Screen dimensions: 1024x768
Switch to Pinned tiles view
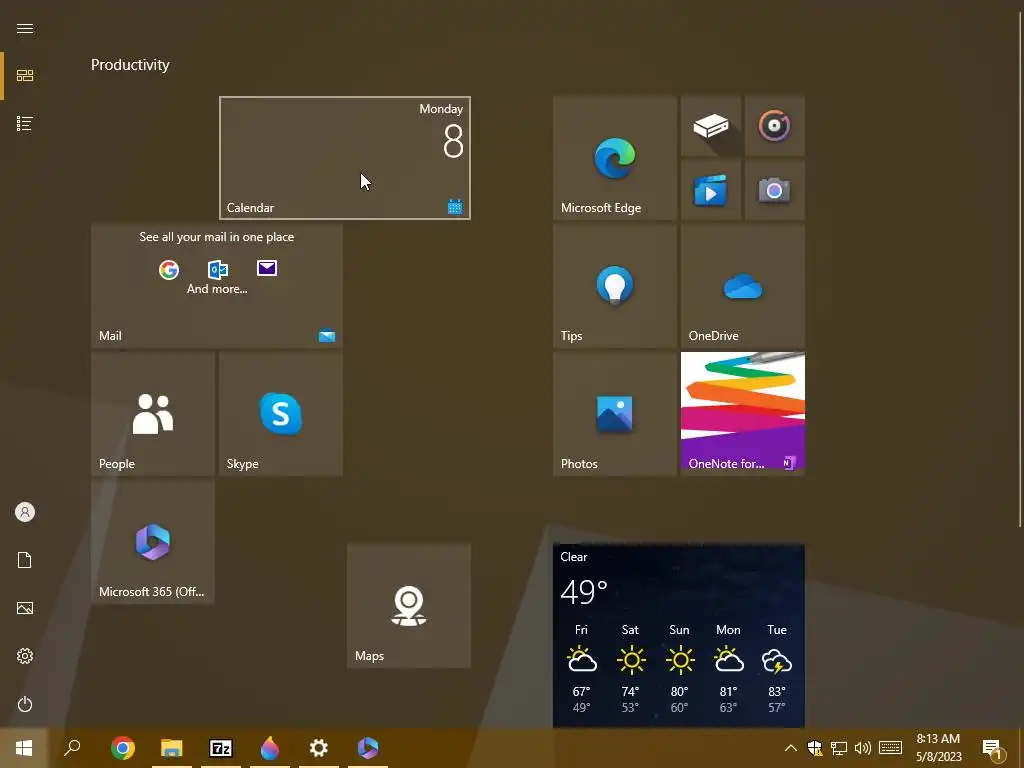click(x=25, y=76)
